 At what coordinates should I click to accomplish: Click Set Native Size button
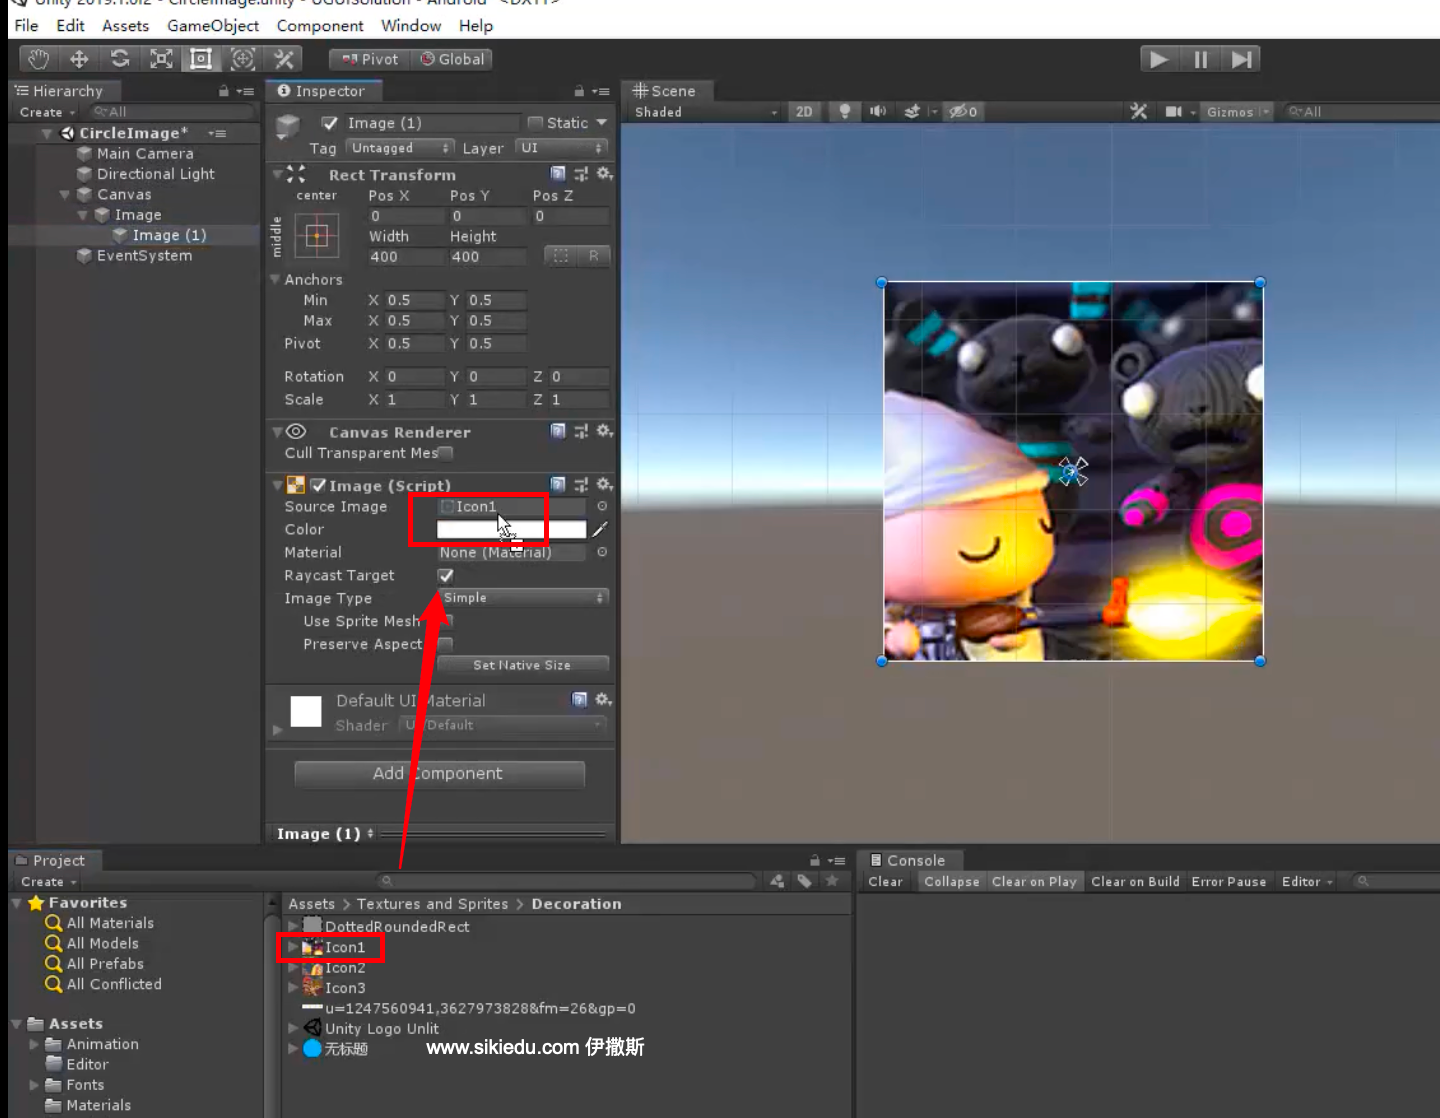click(523, 665)
